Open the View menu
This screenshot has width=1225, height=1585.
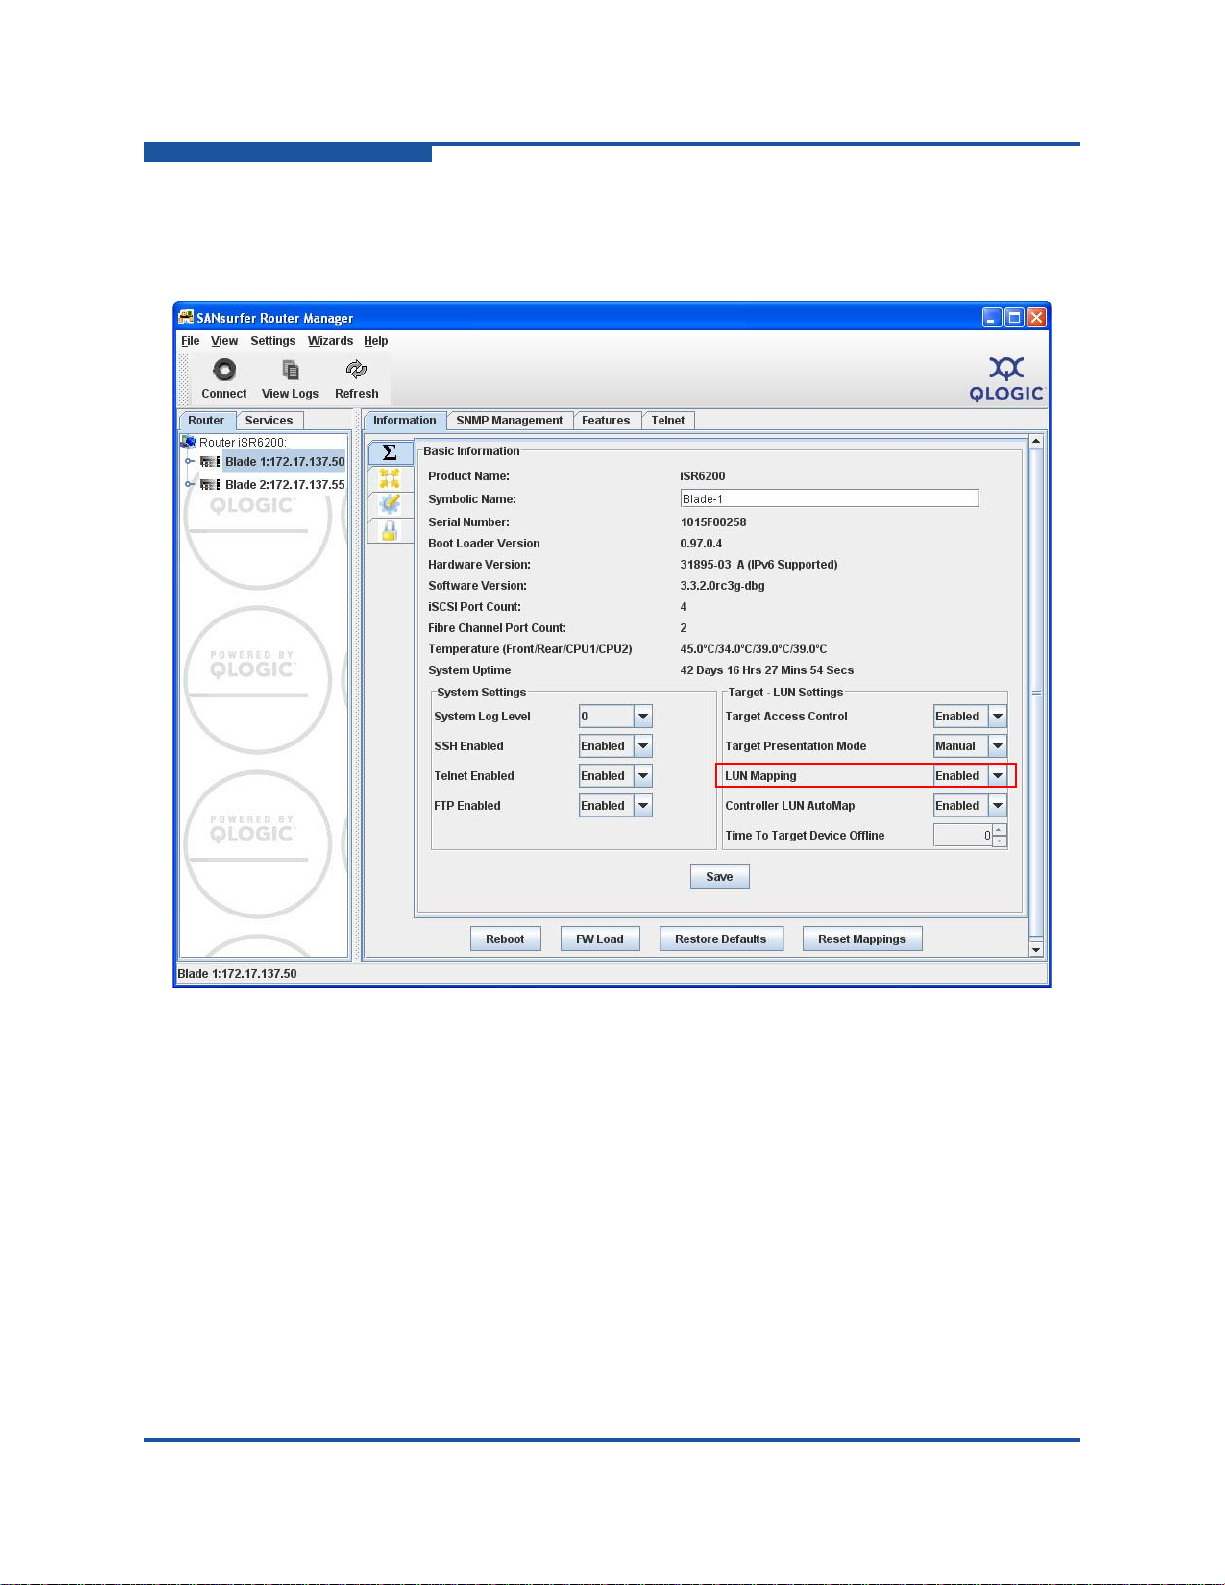click(224, 341)
